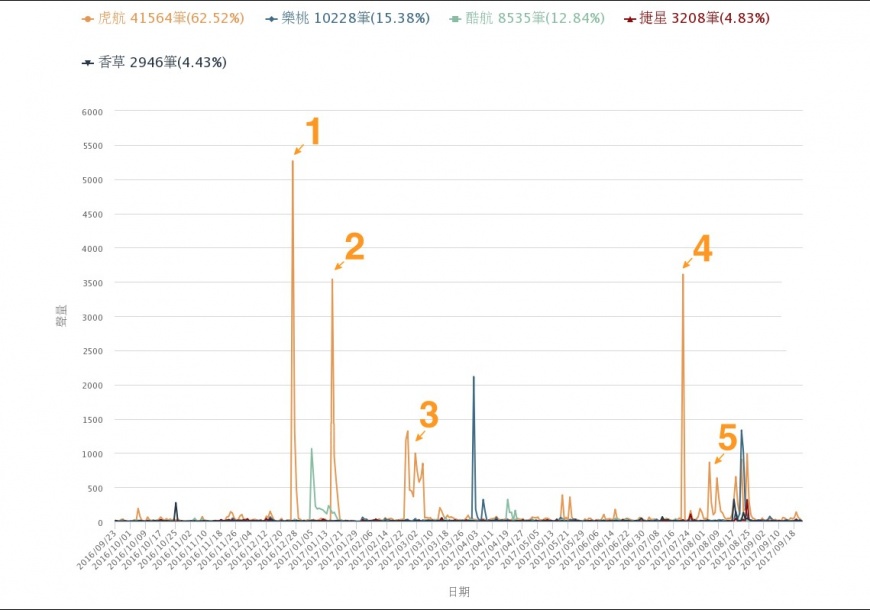Viewport: 870px width, 610px height.
Task: Click the green square marker beside 酷航
Action: click(456, 19)
